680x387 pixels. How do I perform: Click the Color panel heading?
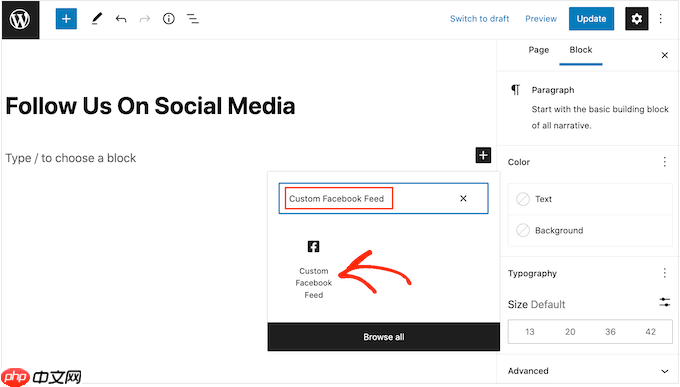pos(519,162)
